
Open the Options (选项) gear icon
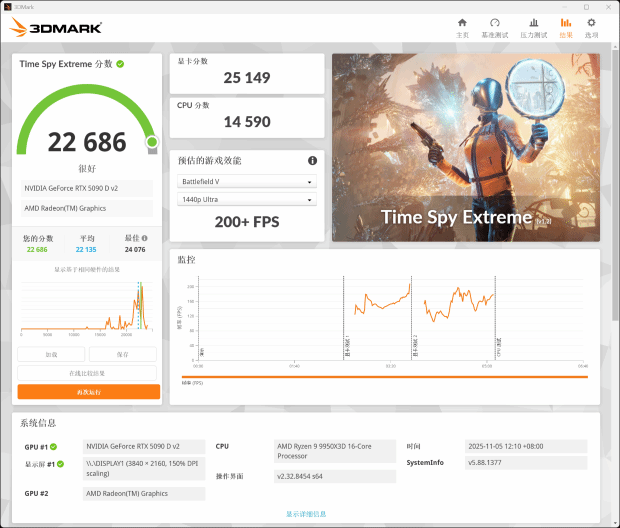592,27
